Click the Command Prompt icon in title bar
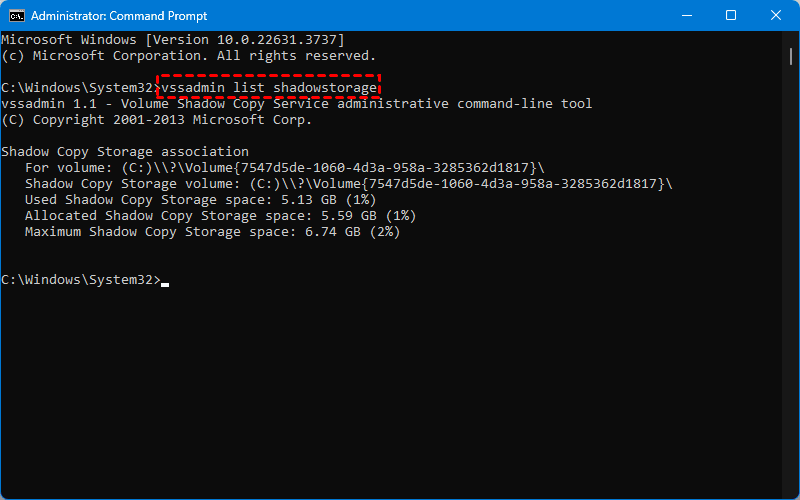Screen dimensions: 800x500 point(17,16)
